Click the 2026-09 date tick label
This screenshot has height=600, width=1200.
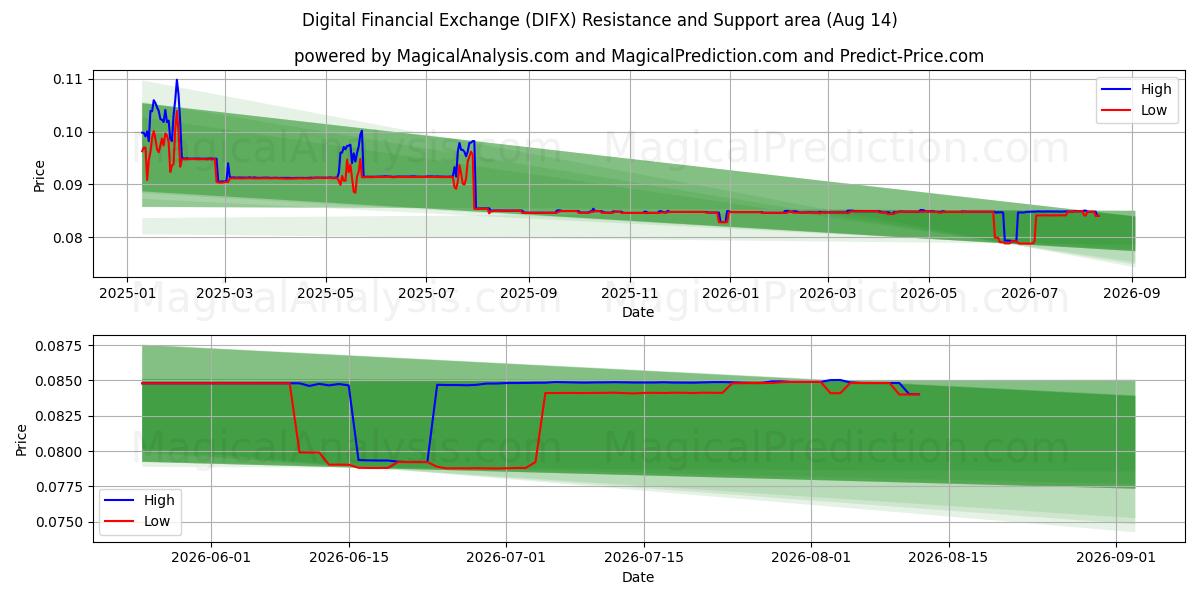coord(1132,293)
